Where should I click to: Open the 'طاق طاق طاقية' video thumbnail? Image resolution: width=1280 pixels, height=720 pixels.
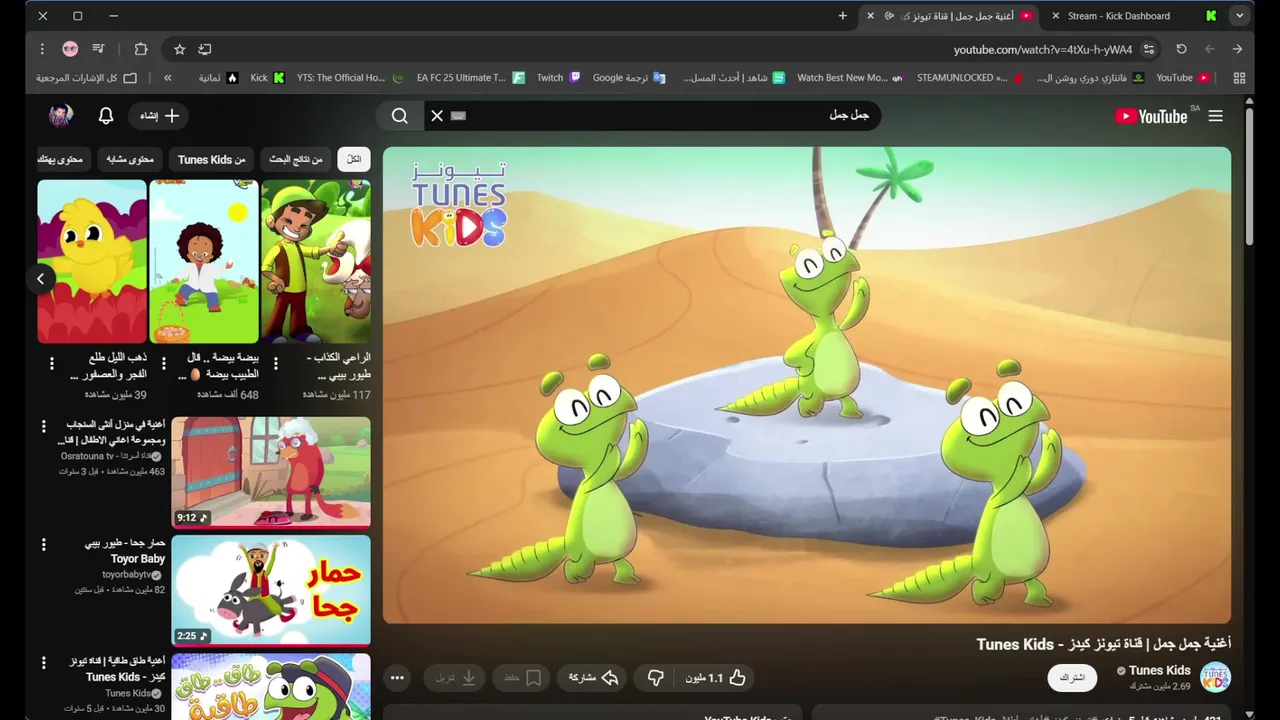tap(271, 686)
